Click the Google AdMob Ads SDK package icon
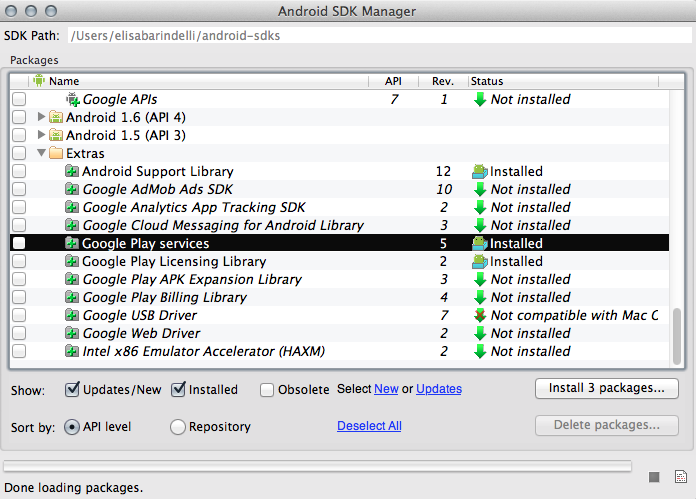 (x=72, y=189)
